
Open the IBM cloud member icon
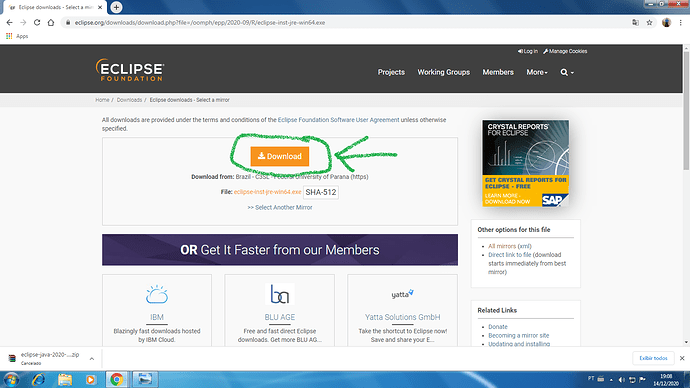(x=157, y=294)
